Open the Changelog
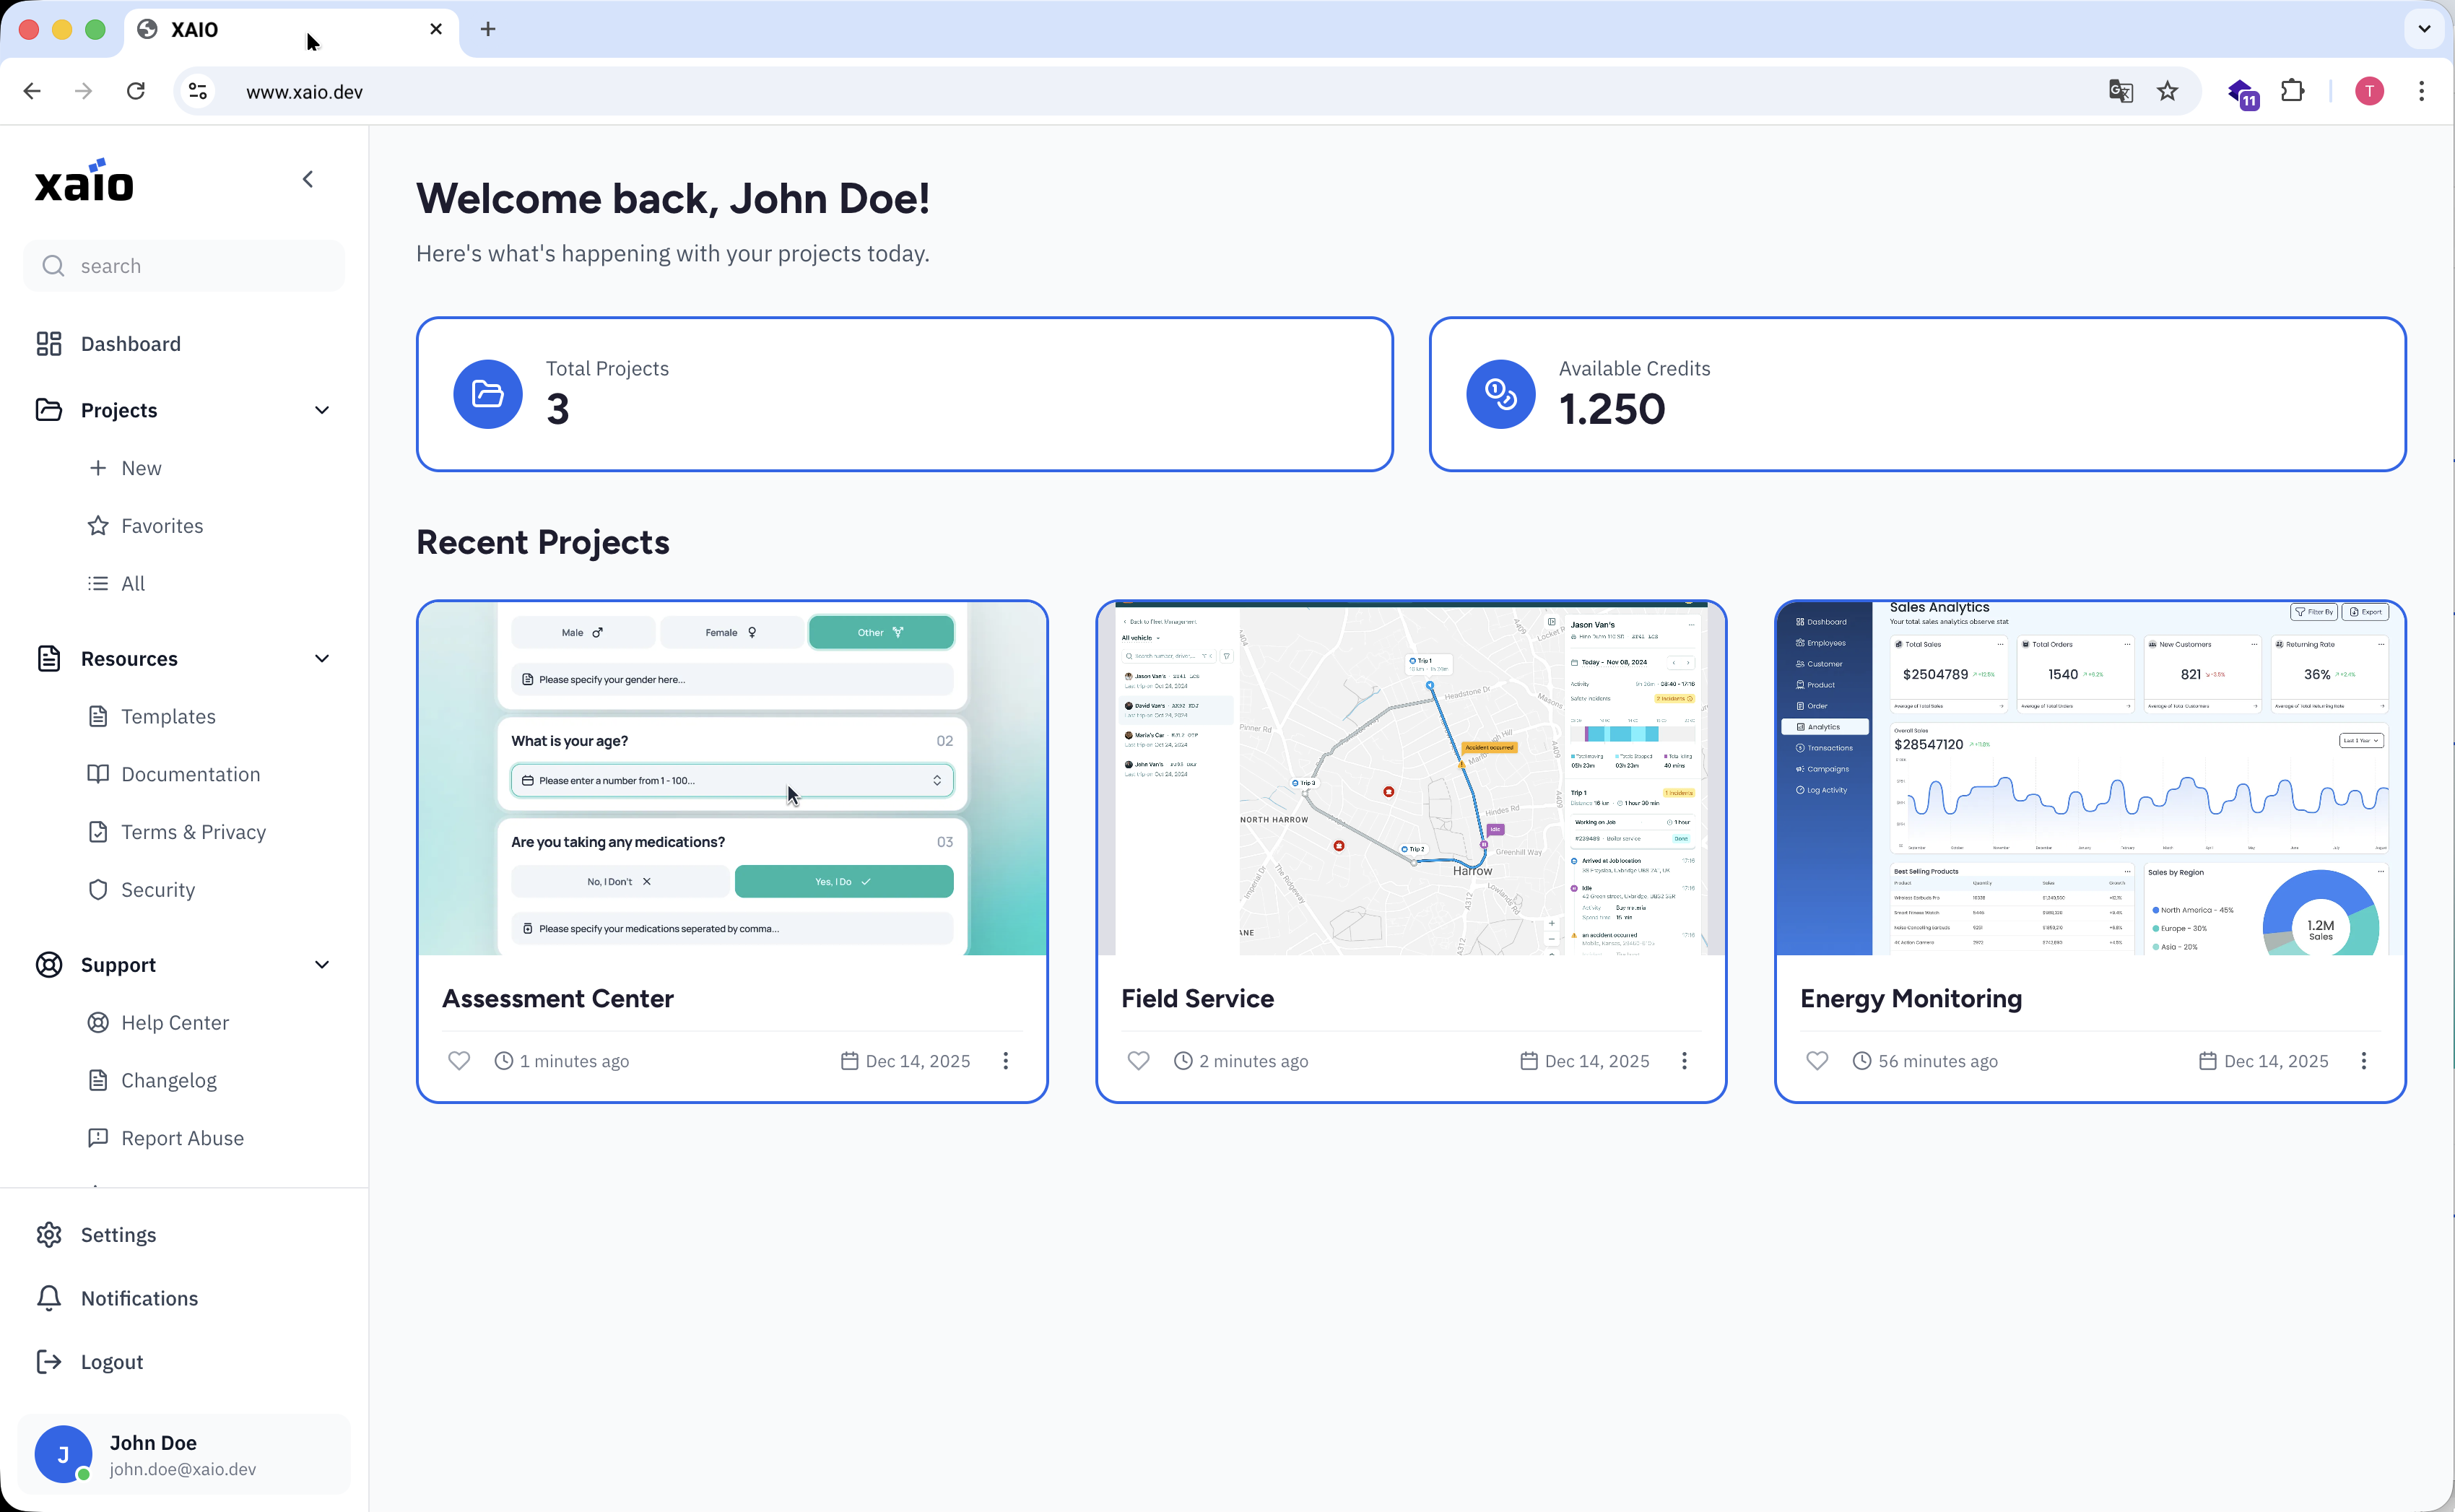 click(168, 1080)
